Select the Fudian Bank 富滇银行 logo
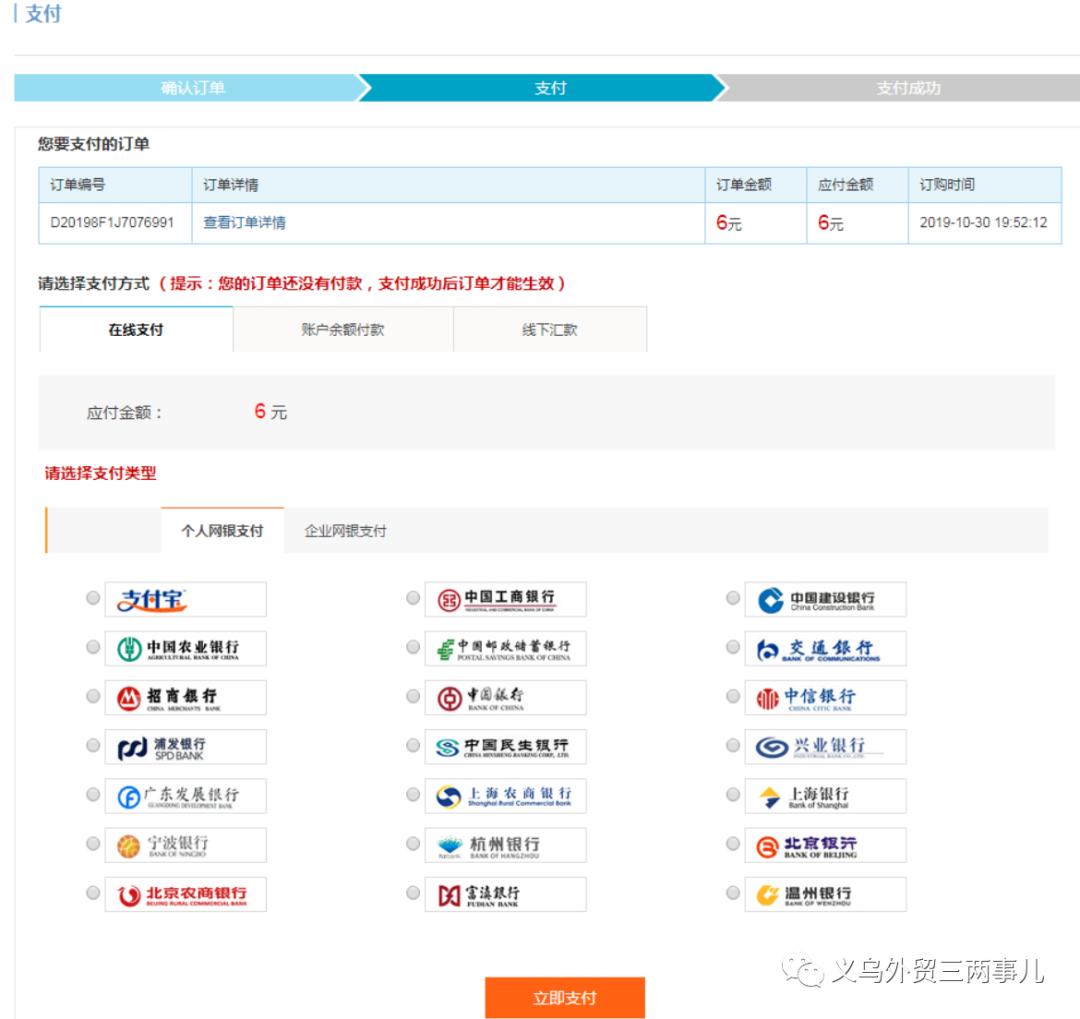1080x1019 pixels. pos(504,893)
